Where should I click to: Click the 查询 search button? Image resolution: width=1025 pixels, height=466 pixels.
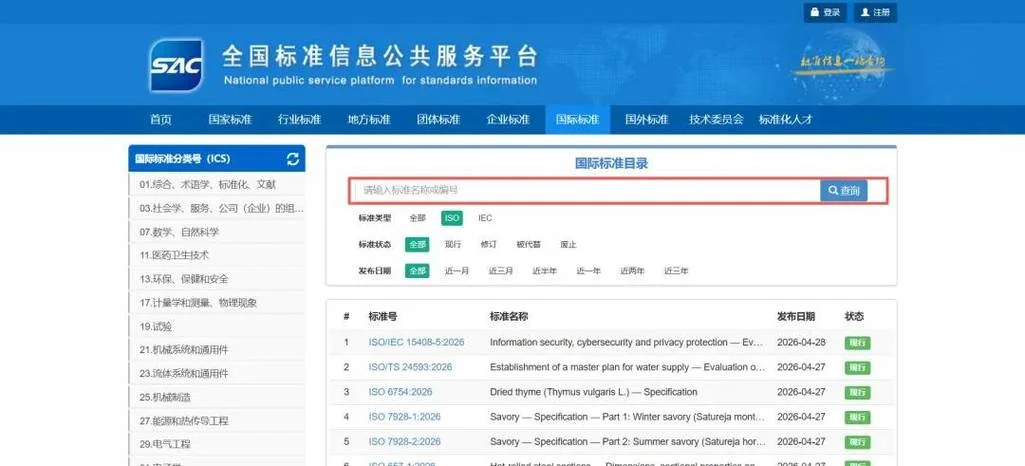(843, 190)
